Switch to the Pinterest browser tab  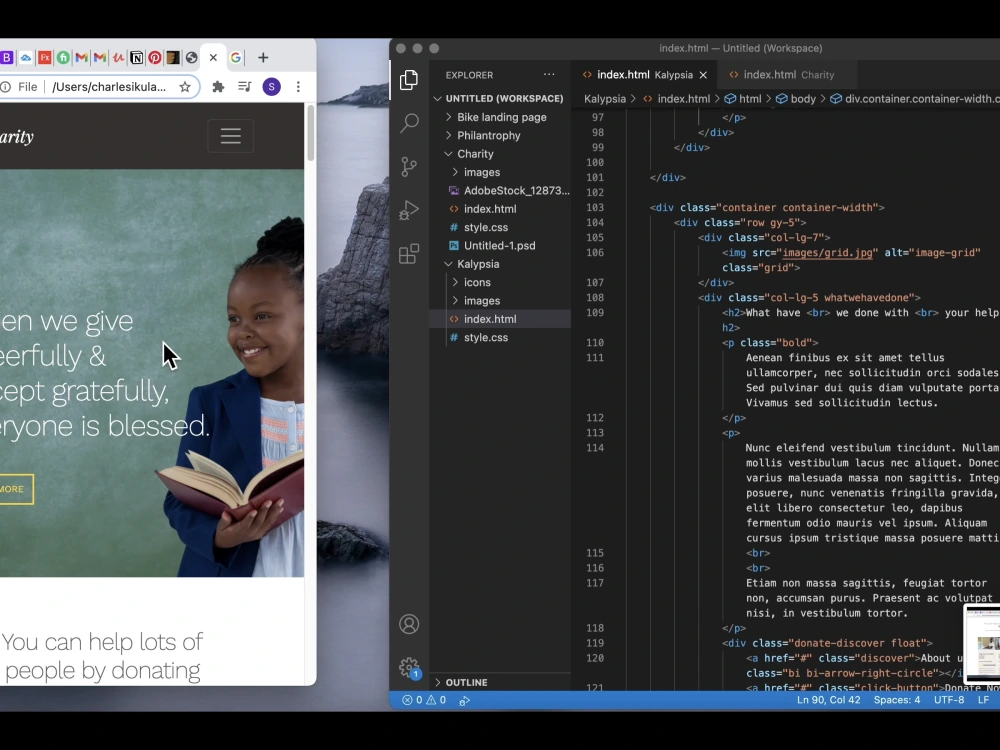[154, 57]
